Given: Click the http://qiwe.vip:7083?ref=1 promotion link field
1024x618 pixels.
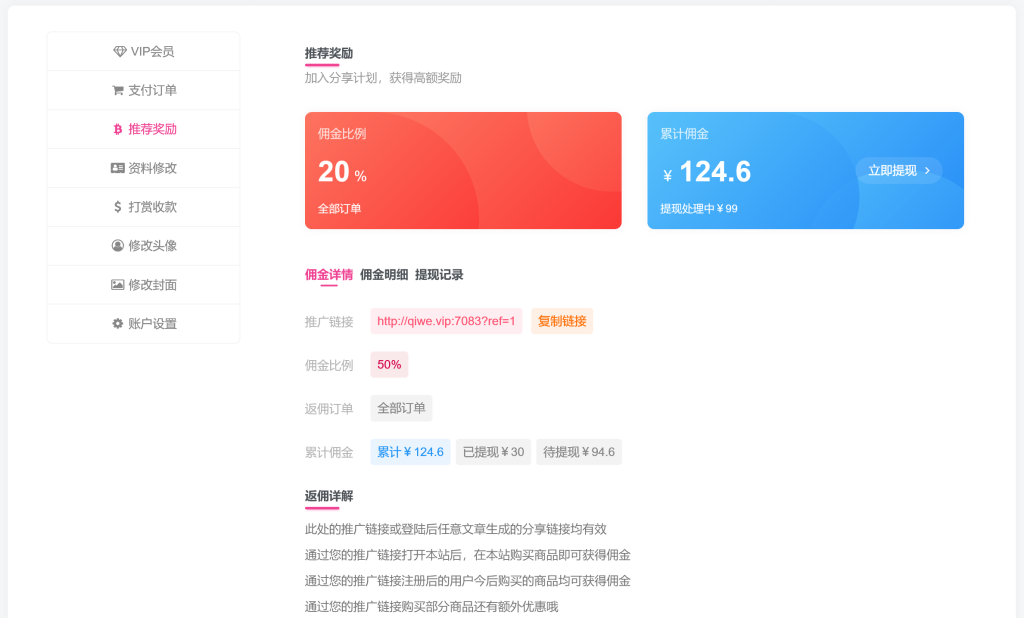Looking at the screenshot, I should click(446, 321).
